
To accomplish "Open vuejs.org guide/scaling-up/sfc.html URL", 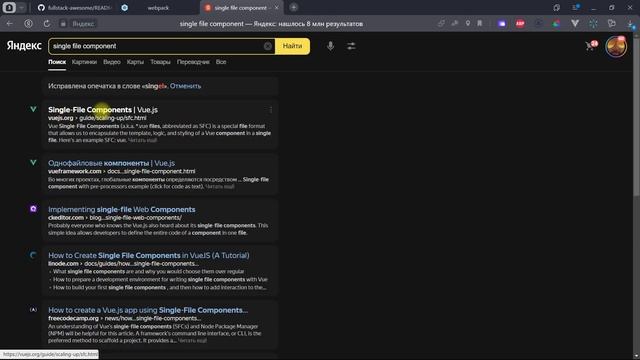I will coord(97,118).
